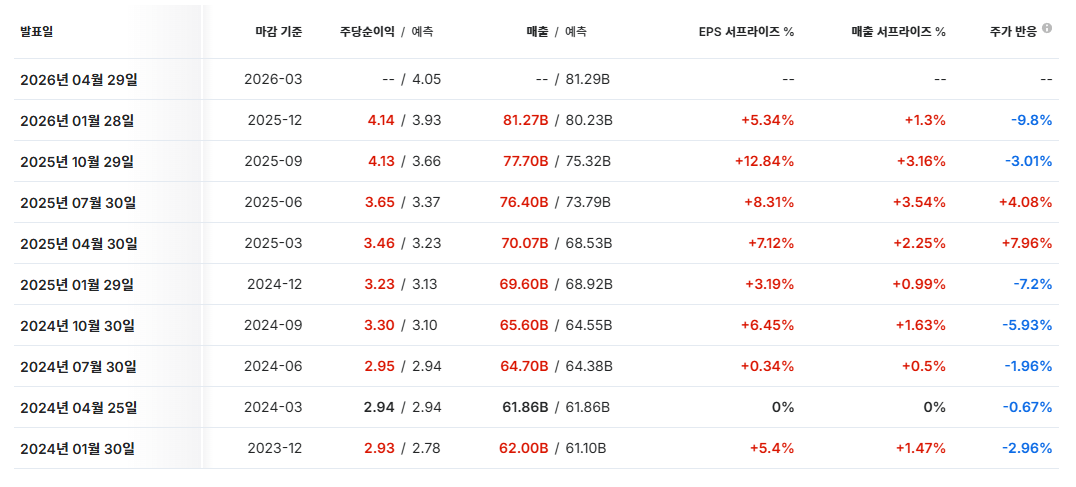The image size is (1076, 487).
Task: Click the 2023-12 period cell
Action: click(273, 448)
